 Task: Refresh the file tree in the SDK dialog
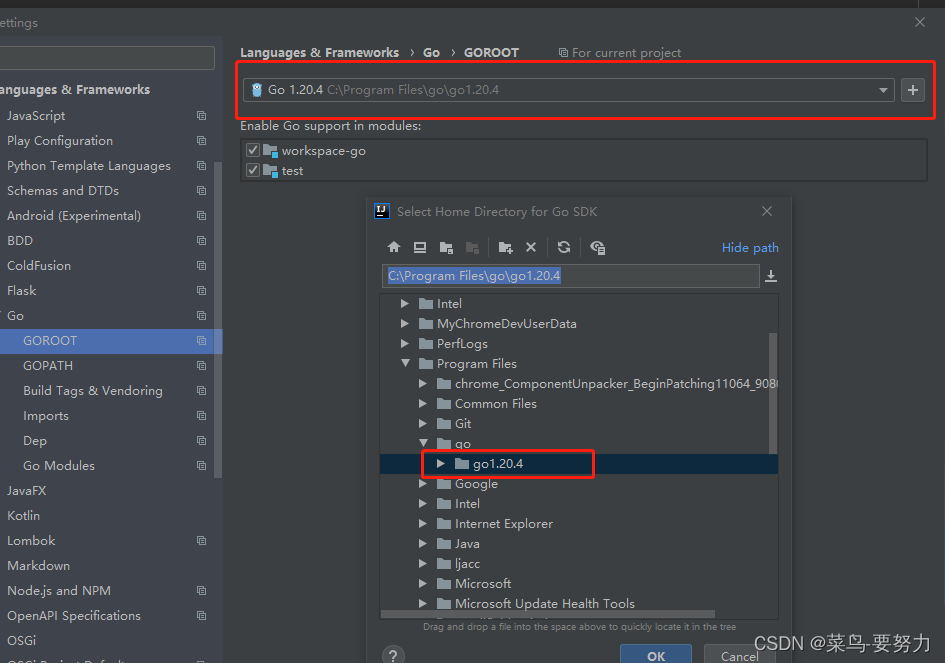564,247
